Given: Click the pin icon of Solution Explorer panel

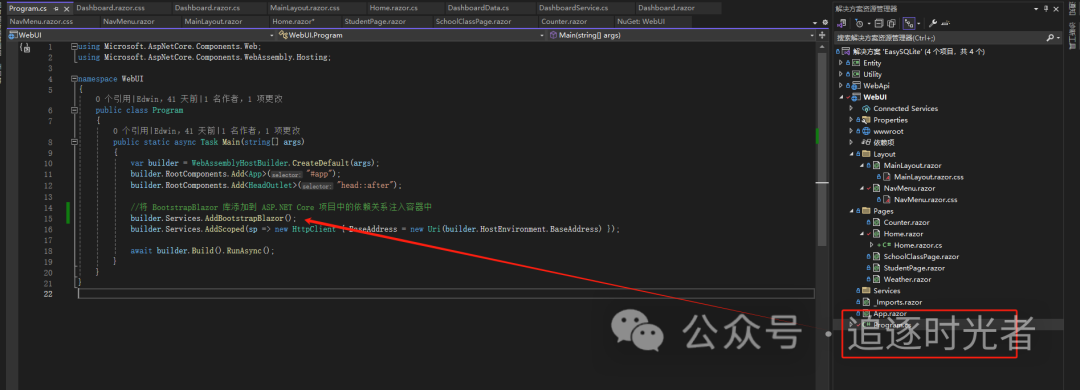Looking at the screenshot, I should (x=1046, y=9).
